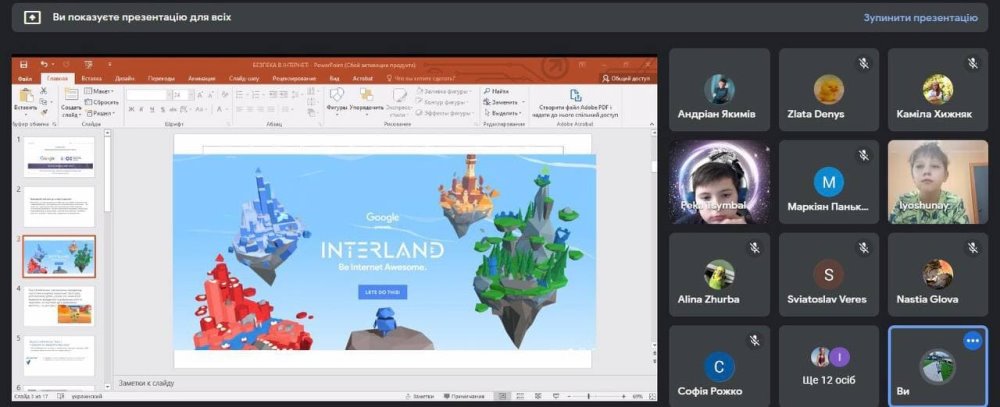Click the Упорядочить arrange icon
Image resolution: width=1000 pixels, height=407 pixels.
(366, 94)
